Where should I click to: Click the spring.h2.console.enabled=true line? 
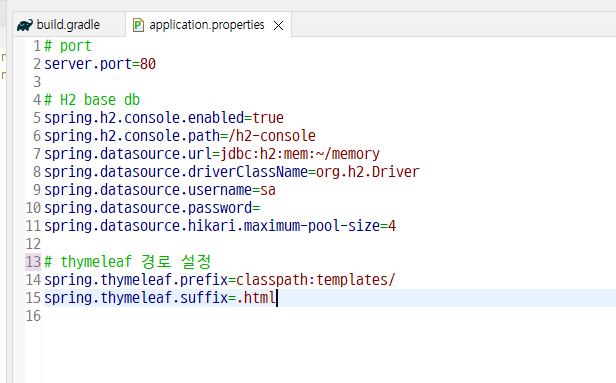tap(164, 118)
